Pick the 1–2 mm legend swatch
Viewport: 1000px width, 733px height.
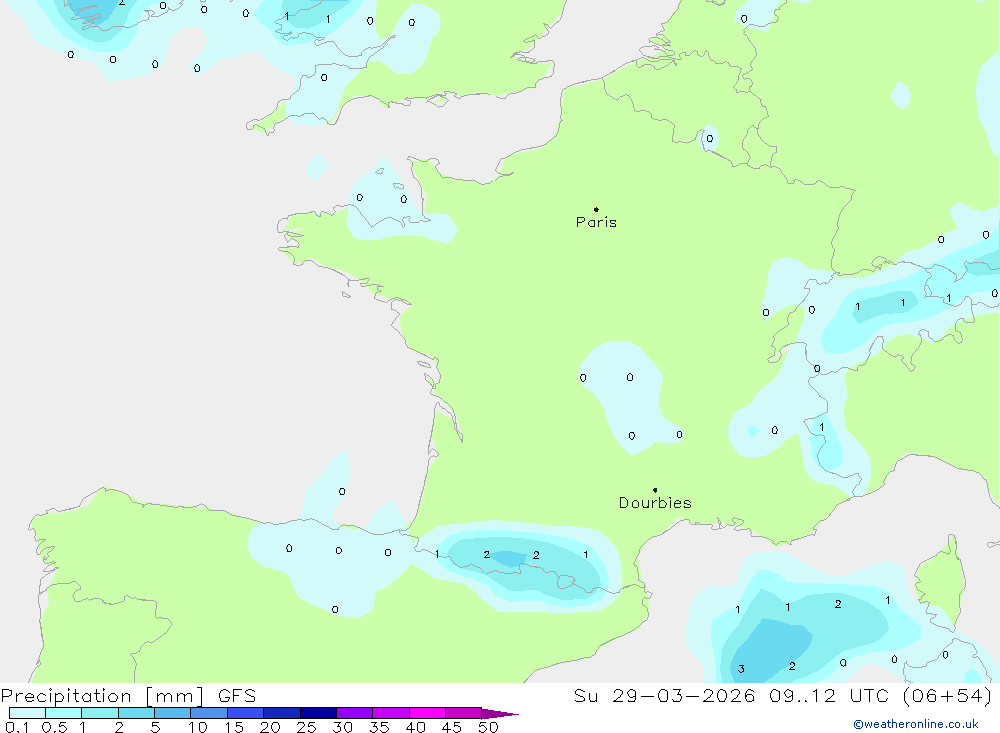point(100,713)
